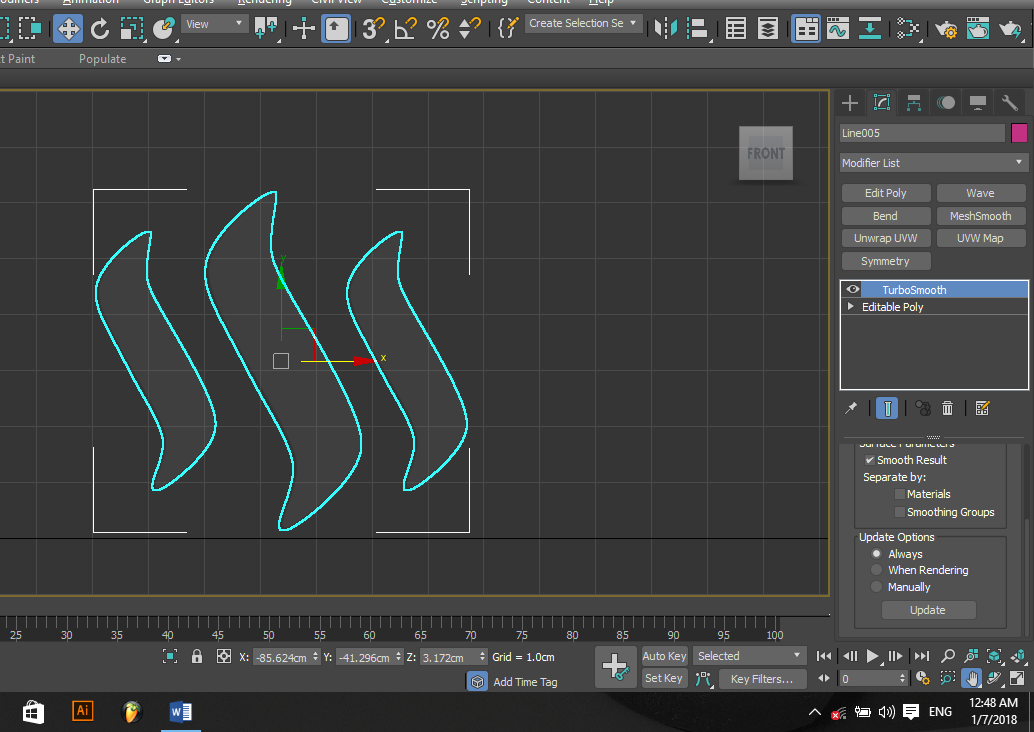The height and width of the screenshot is (732, 1034).
Task: Toggle Isolate Selection in status bar
Action: (170, 656)
